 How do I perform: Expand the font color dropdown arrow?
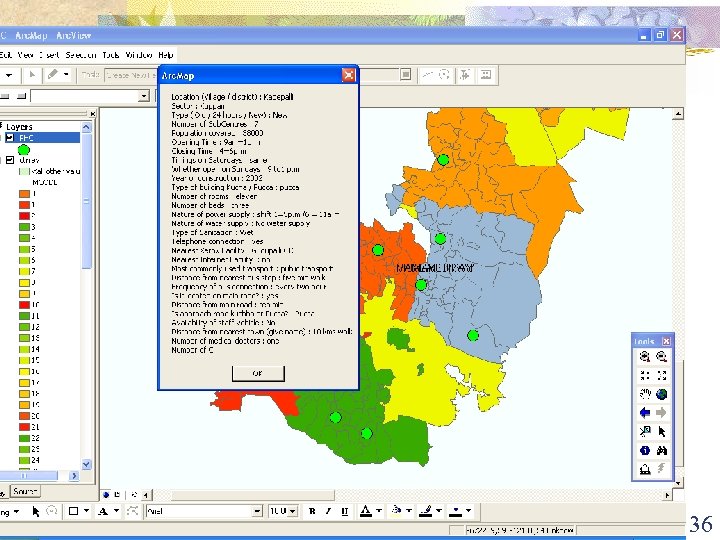[x=379, y=511]
